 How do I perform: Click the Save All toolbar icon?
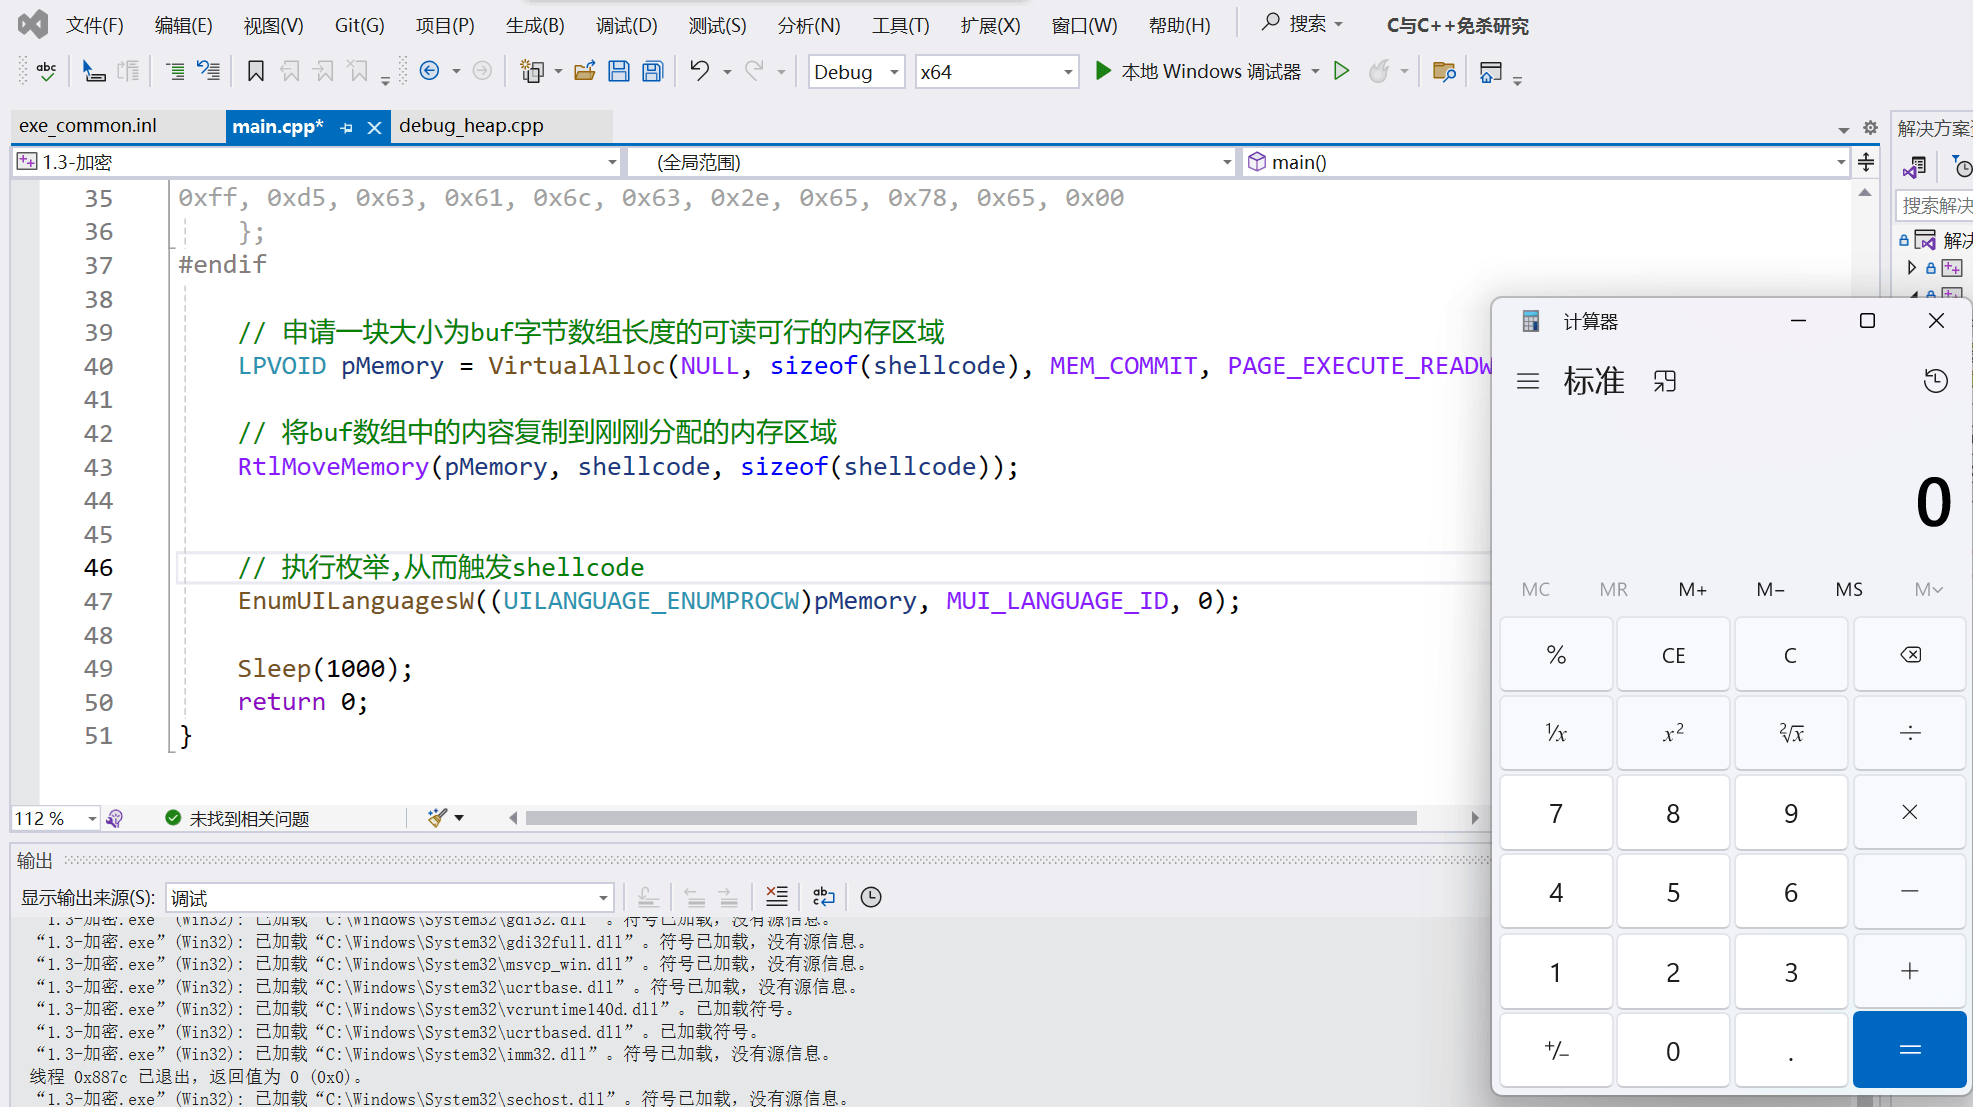pos(653,71)
